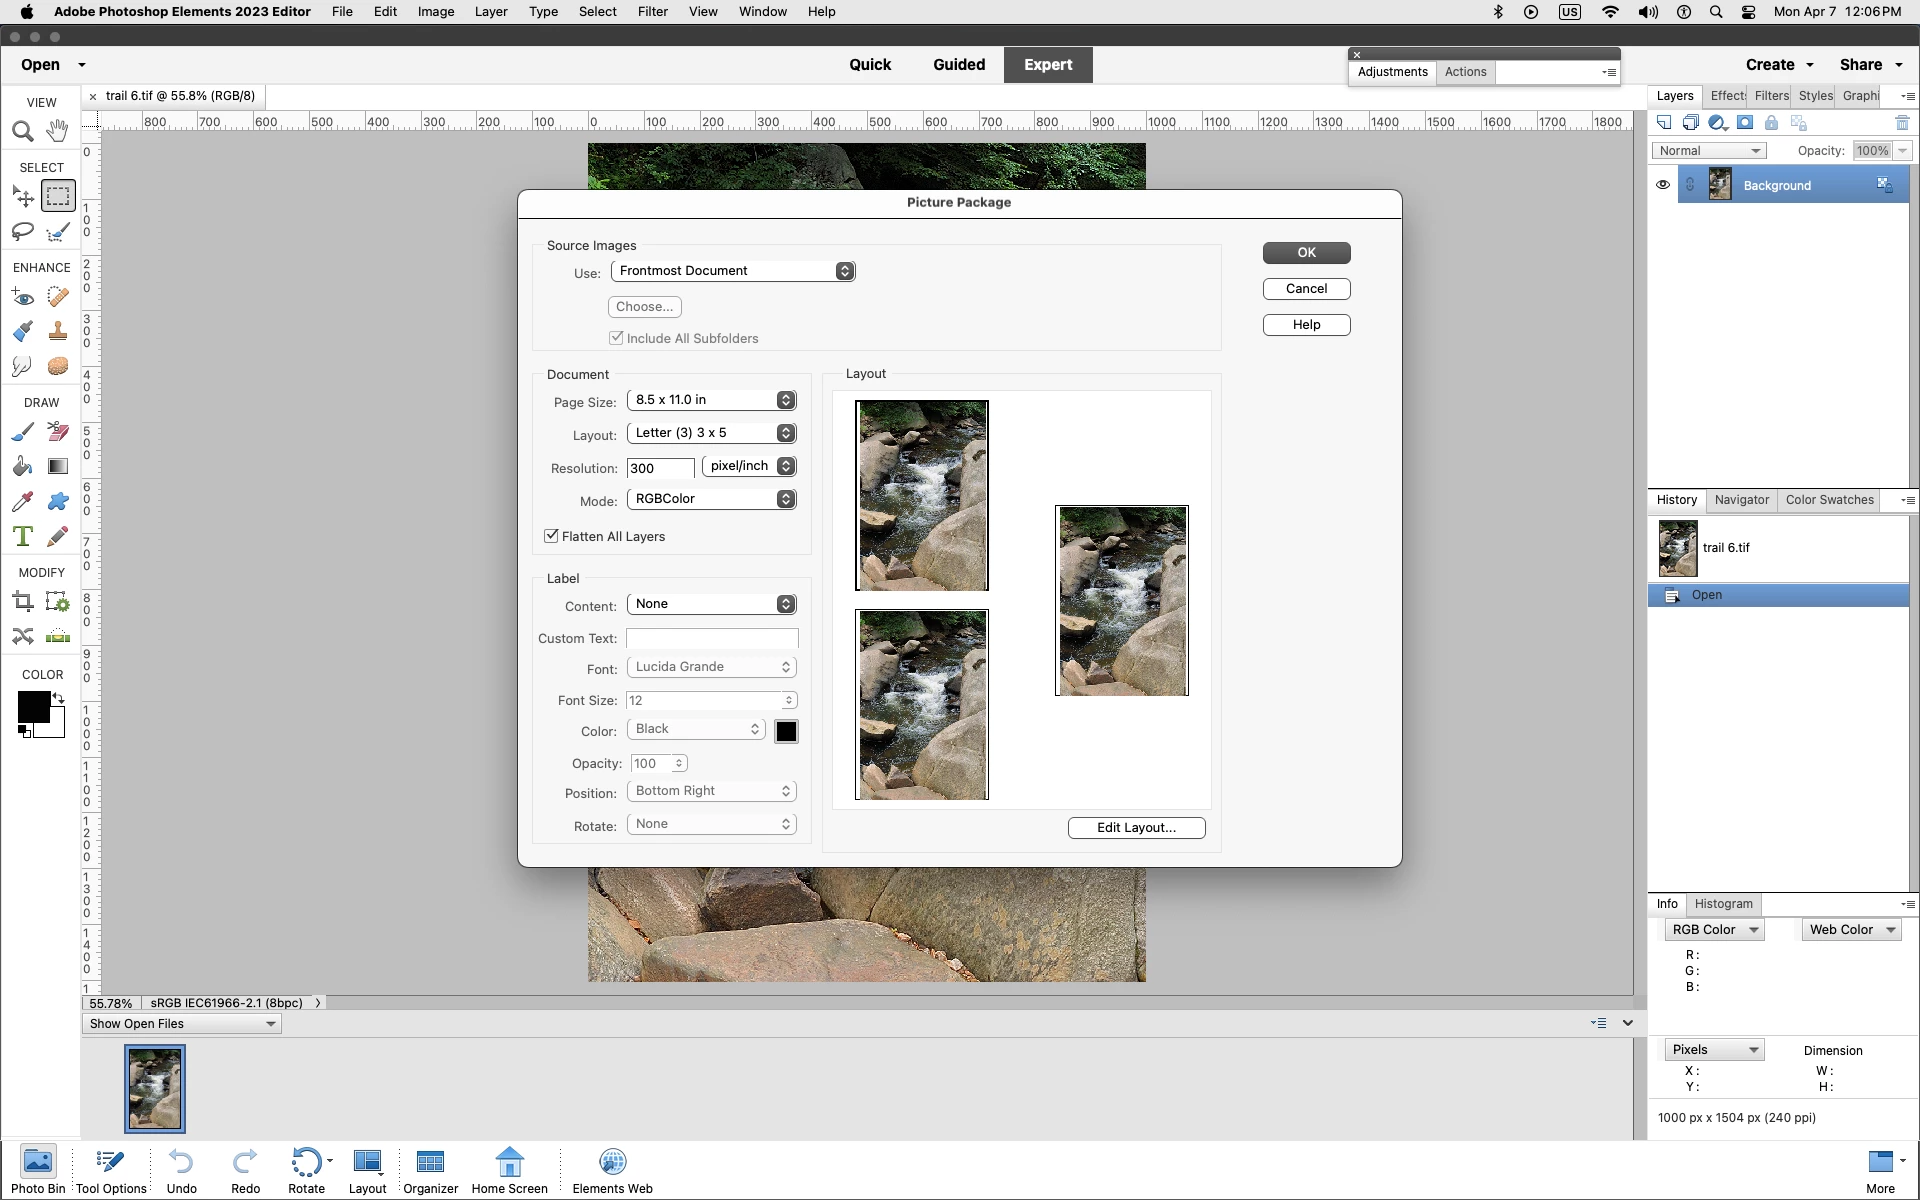Select the Crop tool
Screen dimensions: 1920x1200
(23, 601)
